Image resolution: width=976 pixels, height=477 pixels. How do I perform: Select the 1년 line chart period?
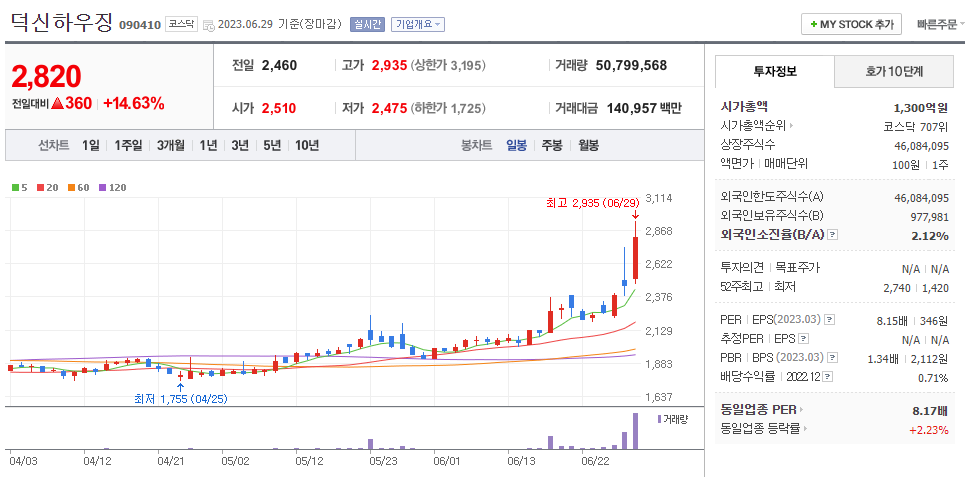tap(208, 145)
